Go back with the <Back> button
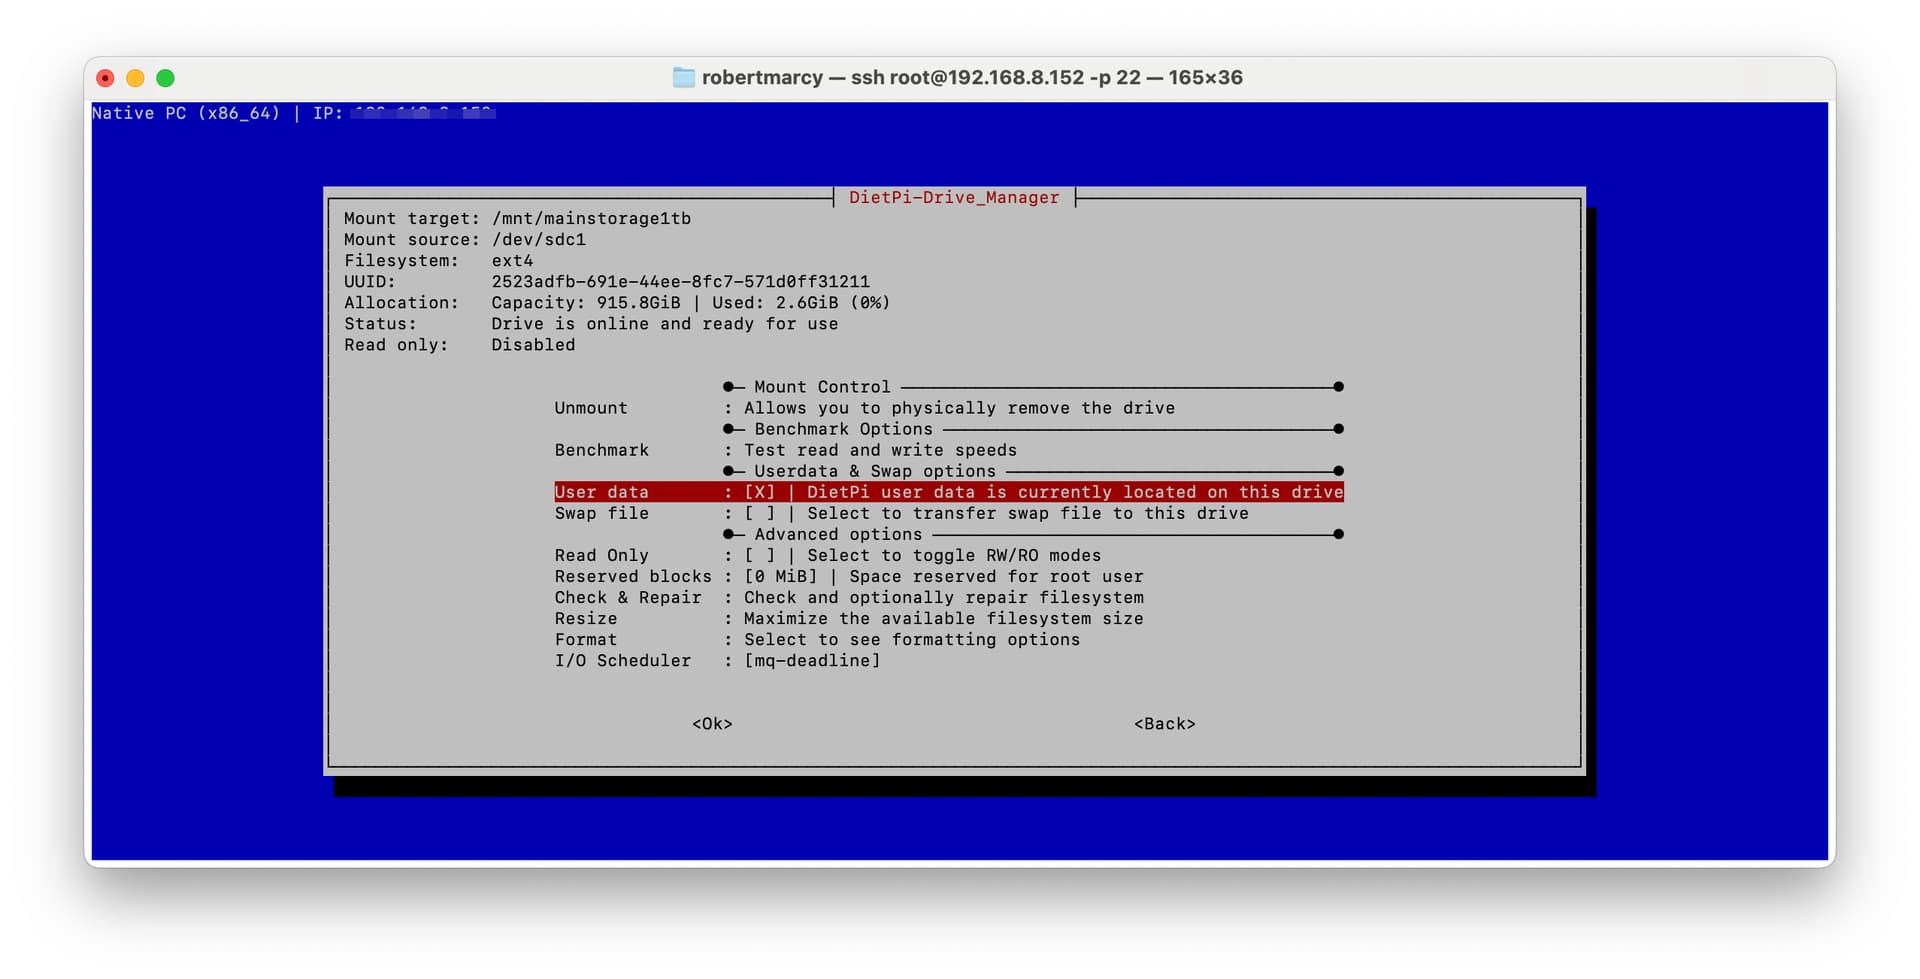This screenshot has width=1920, height=979. [1164, 724]
